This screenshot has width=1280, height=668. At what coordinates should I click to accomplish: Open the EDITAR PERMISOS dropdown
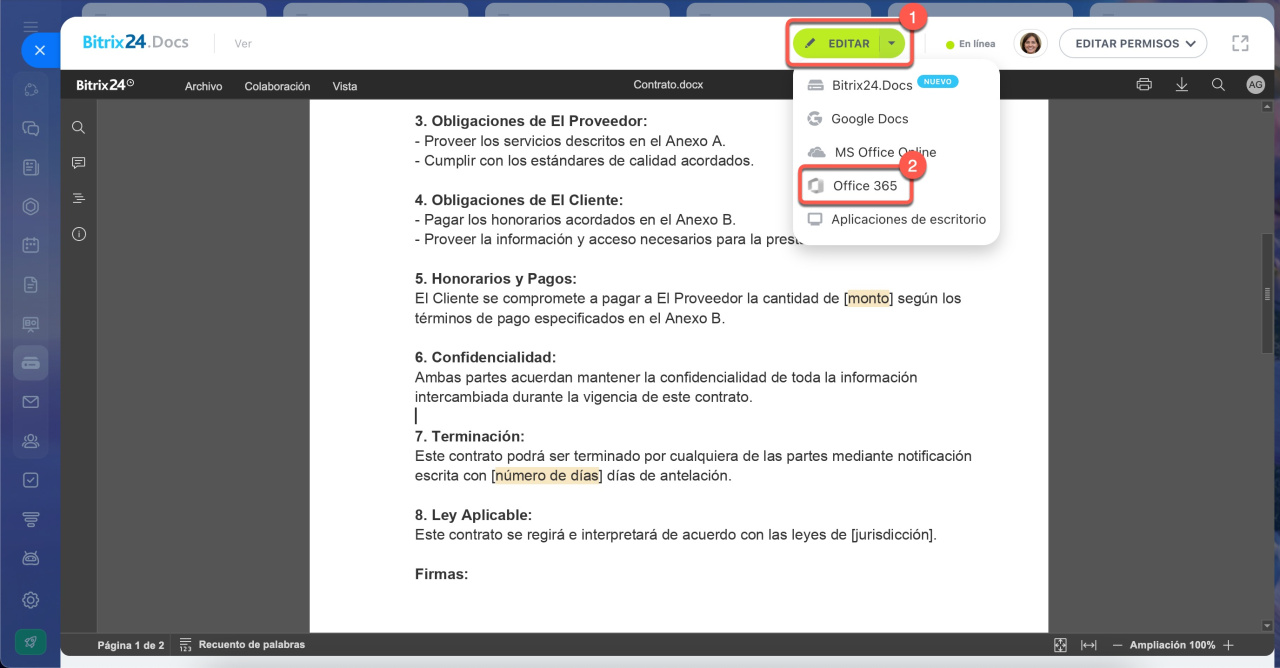1133,44
